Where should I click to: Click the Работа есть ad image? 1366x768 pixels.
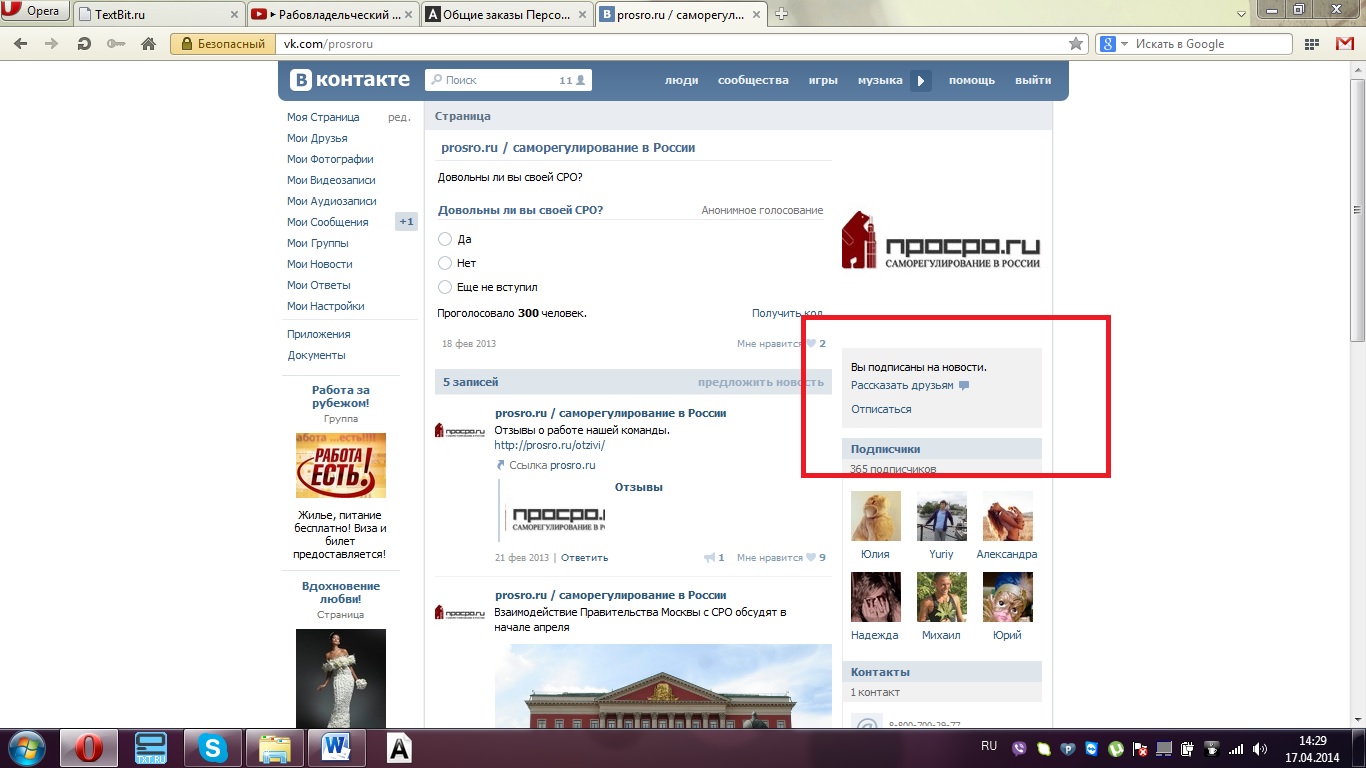click(341, 465)
